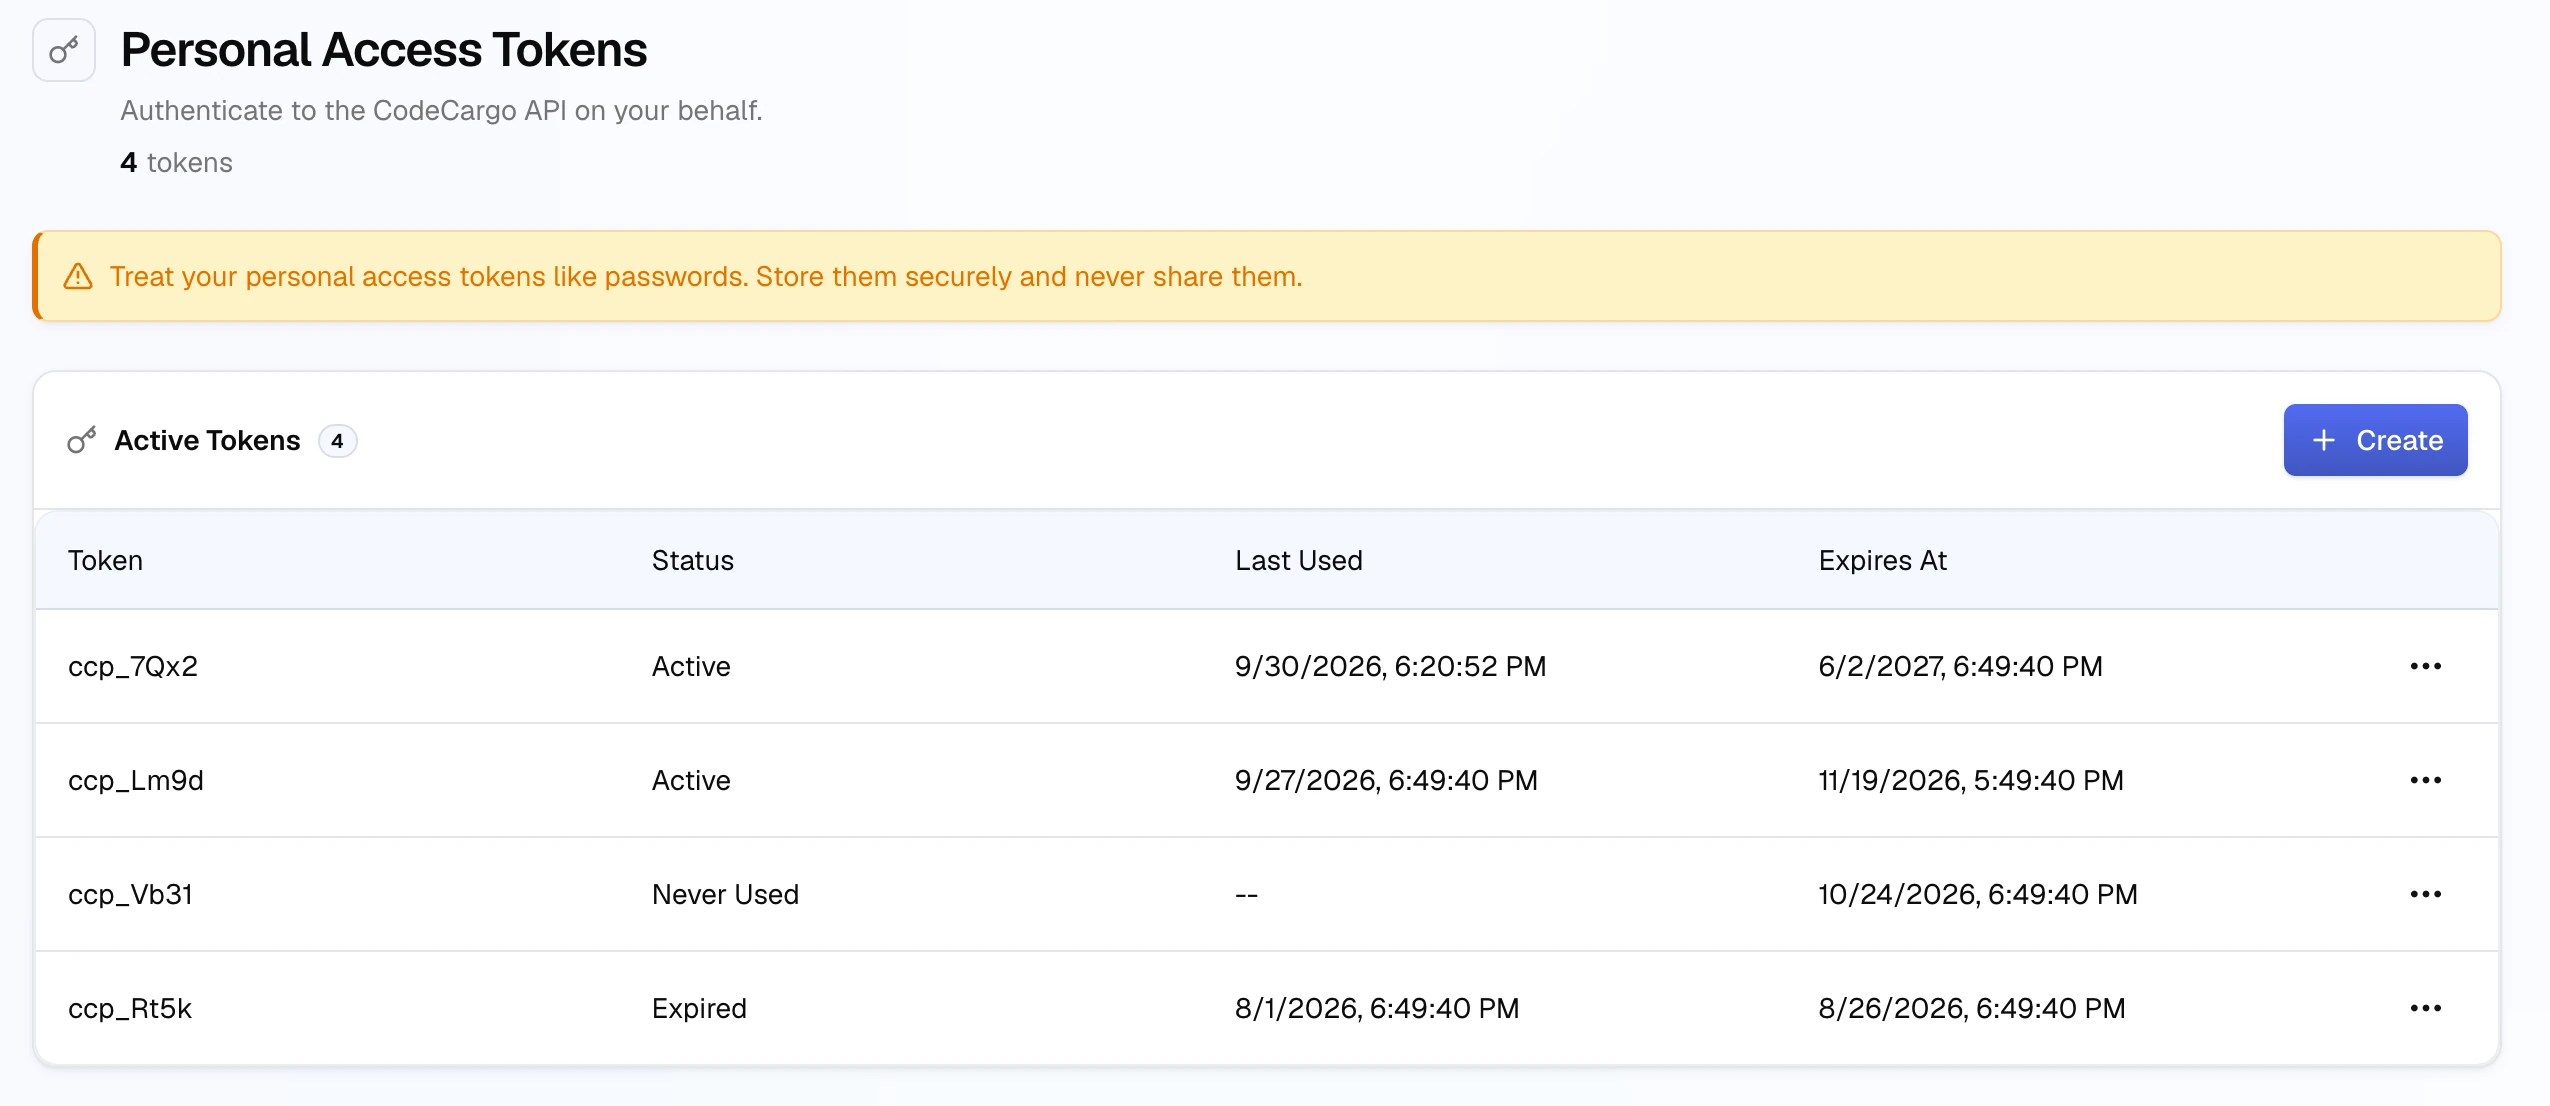Click the key icon next to Active Tokens

tap(82, 440)
